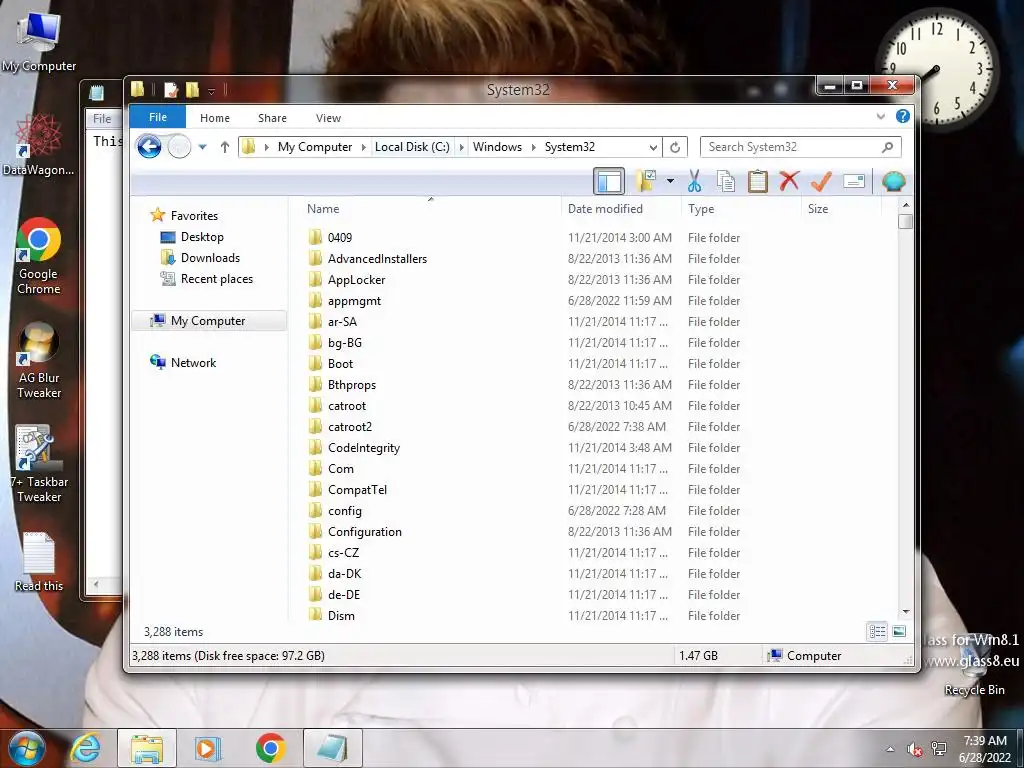
Task: Click the red X Delete toolbar icon
Action: pos(789,181)
